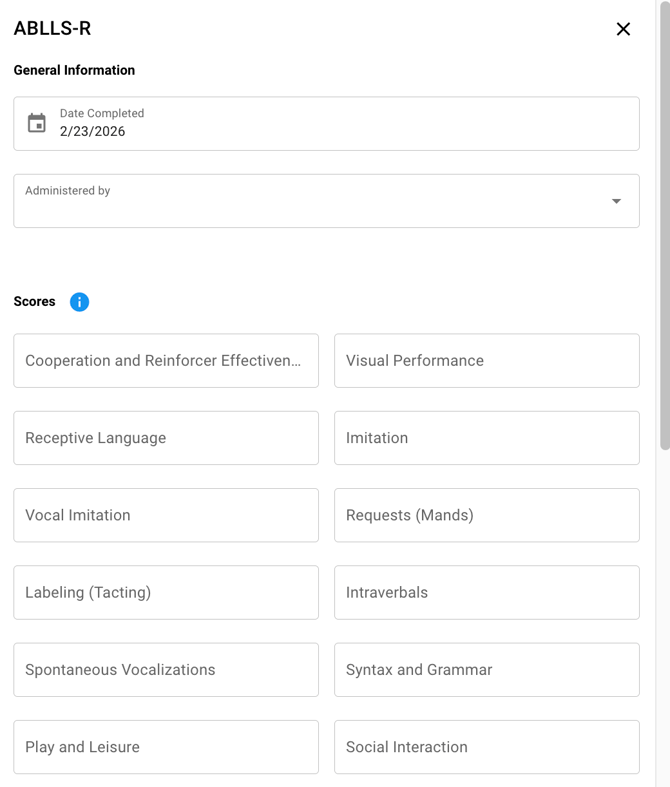Click the Visual Performance score field

pyautogui.click(x=486, y=361)
